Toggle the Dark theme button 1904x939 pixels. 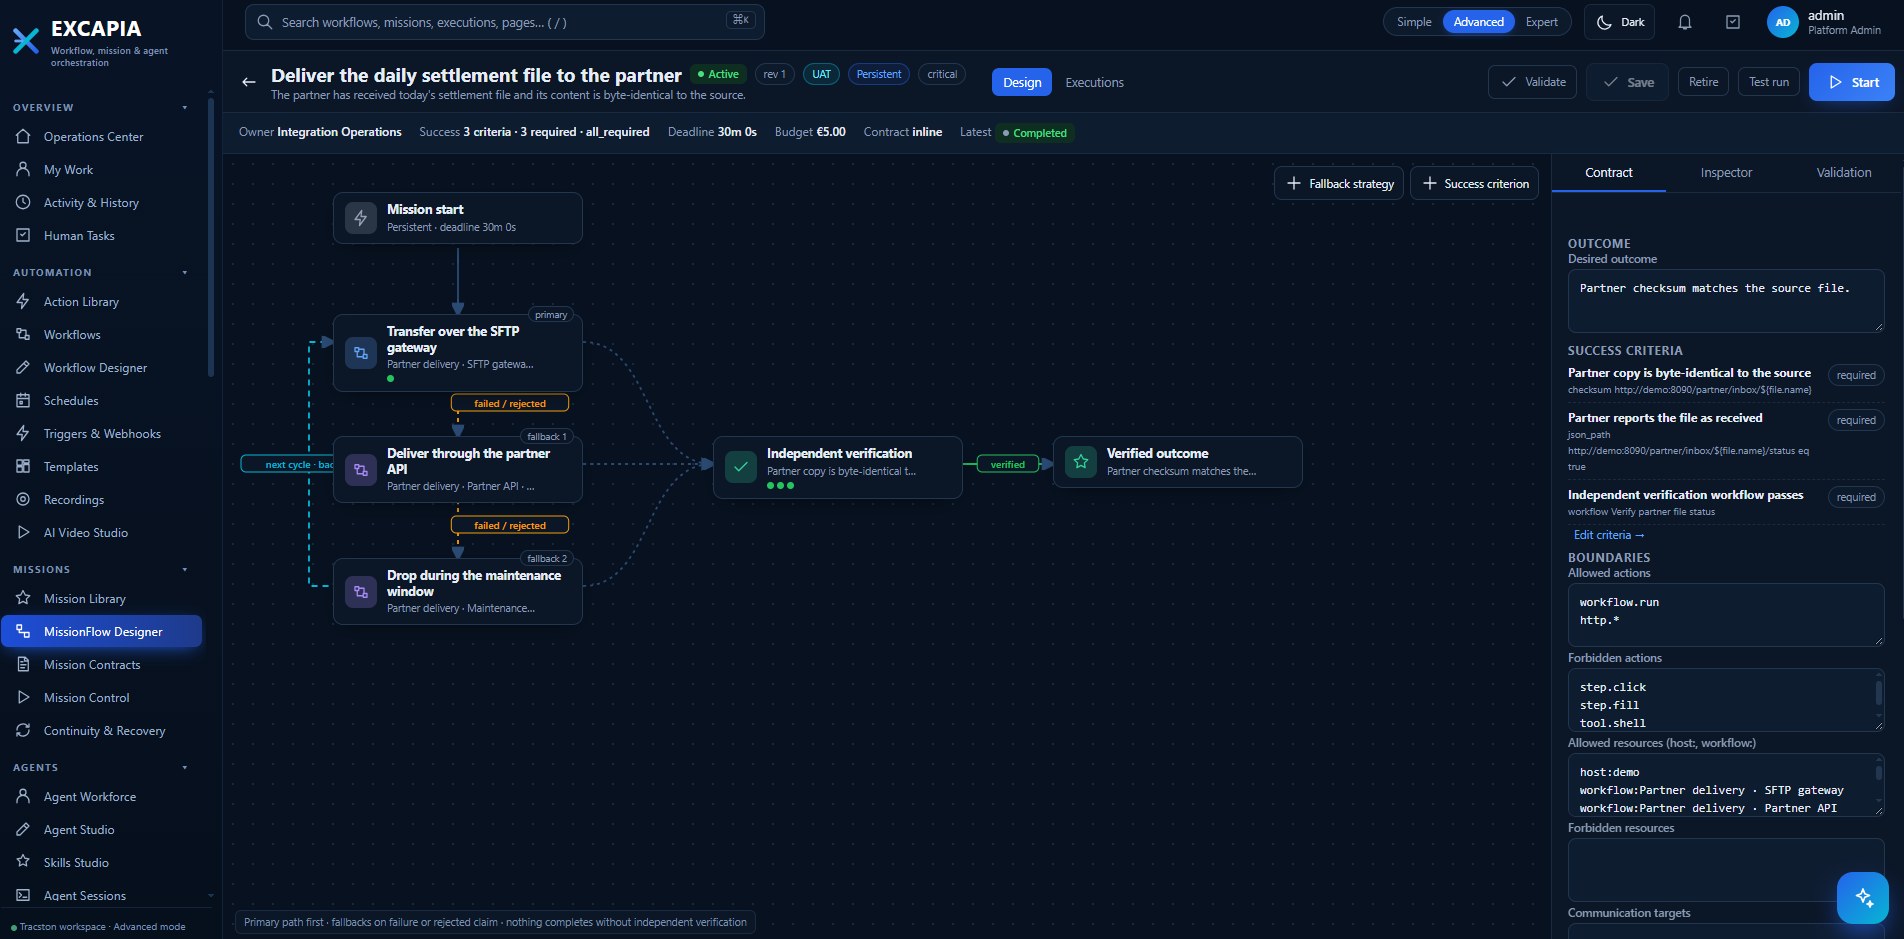1620,22
